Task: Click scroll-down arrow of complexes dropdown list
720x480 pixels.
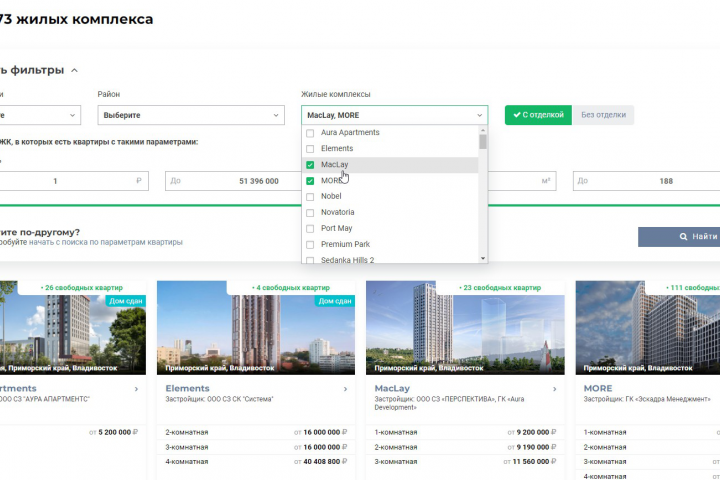Action: coord(483,259)
